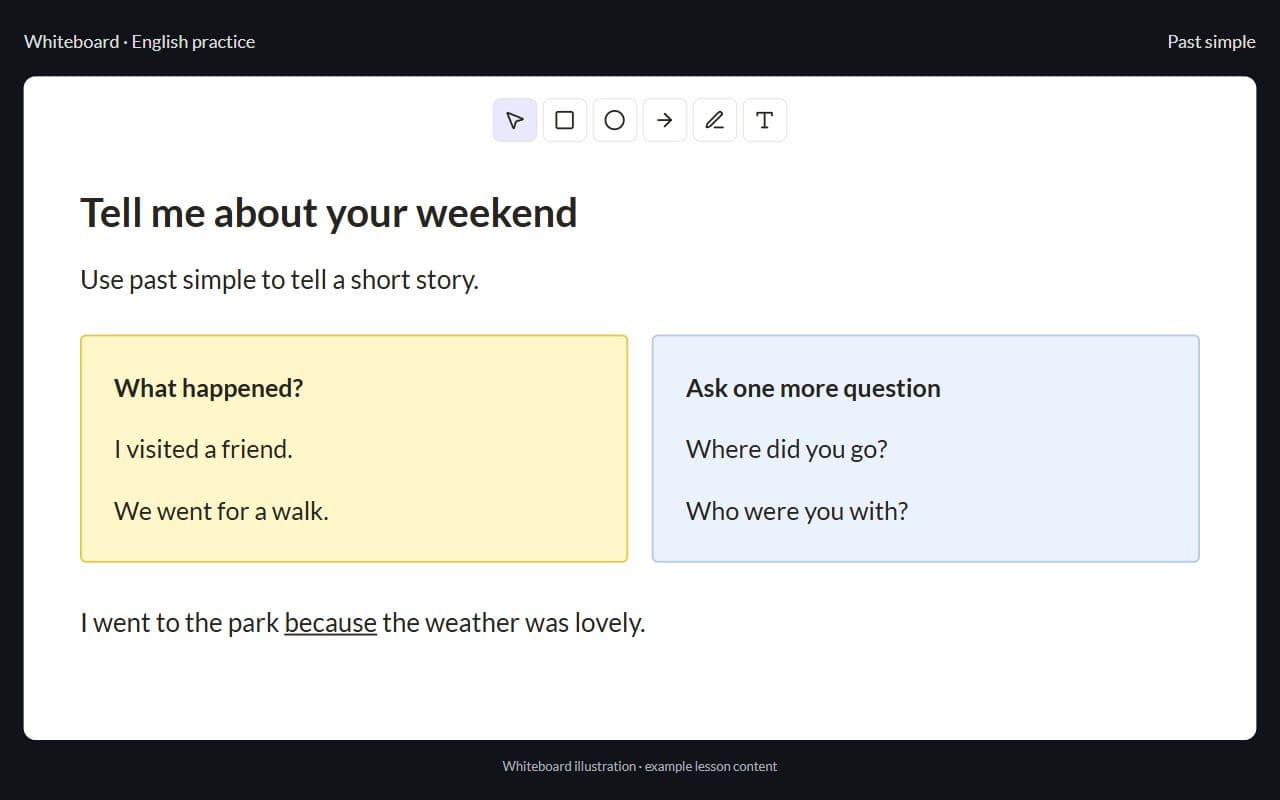The height and width of the screenshot is (800, 1280).
Task: Switch to the pen drawing tool
Action: pyautogui.click(x=715, y=120)
